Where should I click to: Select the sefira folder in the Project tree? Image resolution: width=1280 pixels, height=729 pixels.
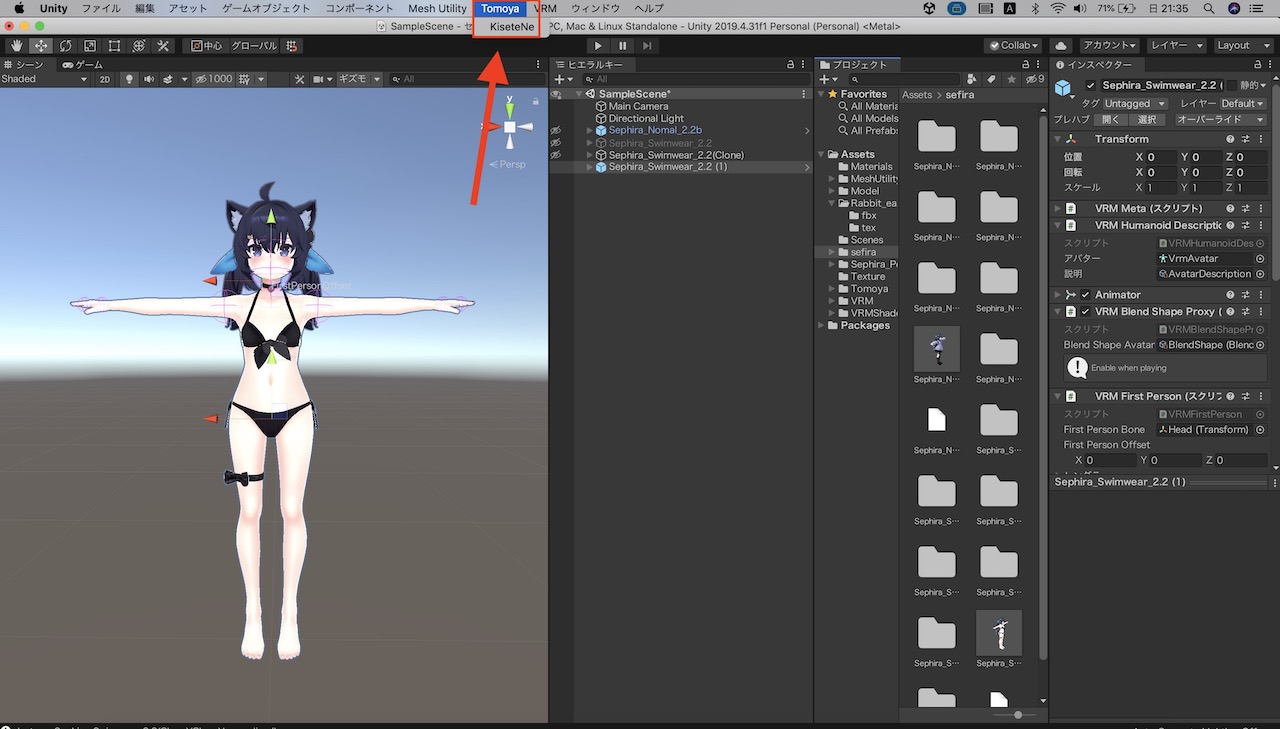[862, 251]
